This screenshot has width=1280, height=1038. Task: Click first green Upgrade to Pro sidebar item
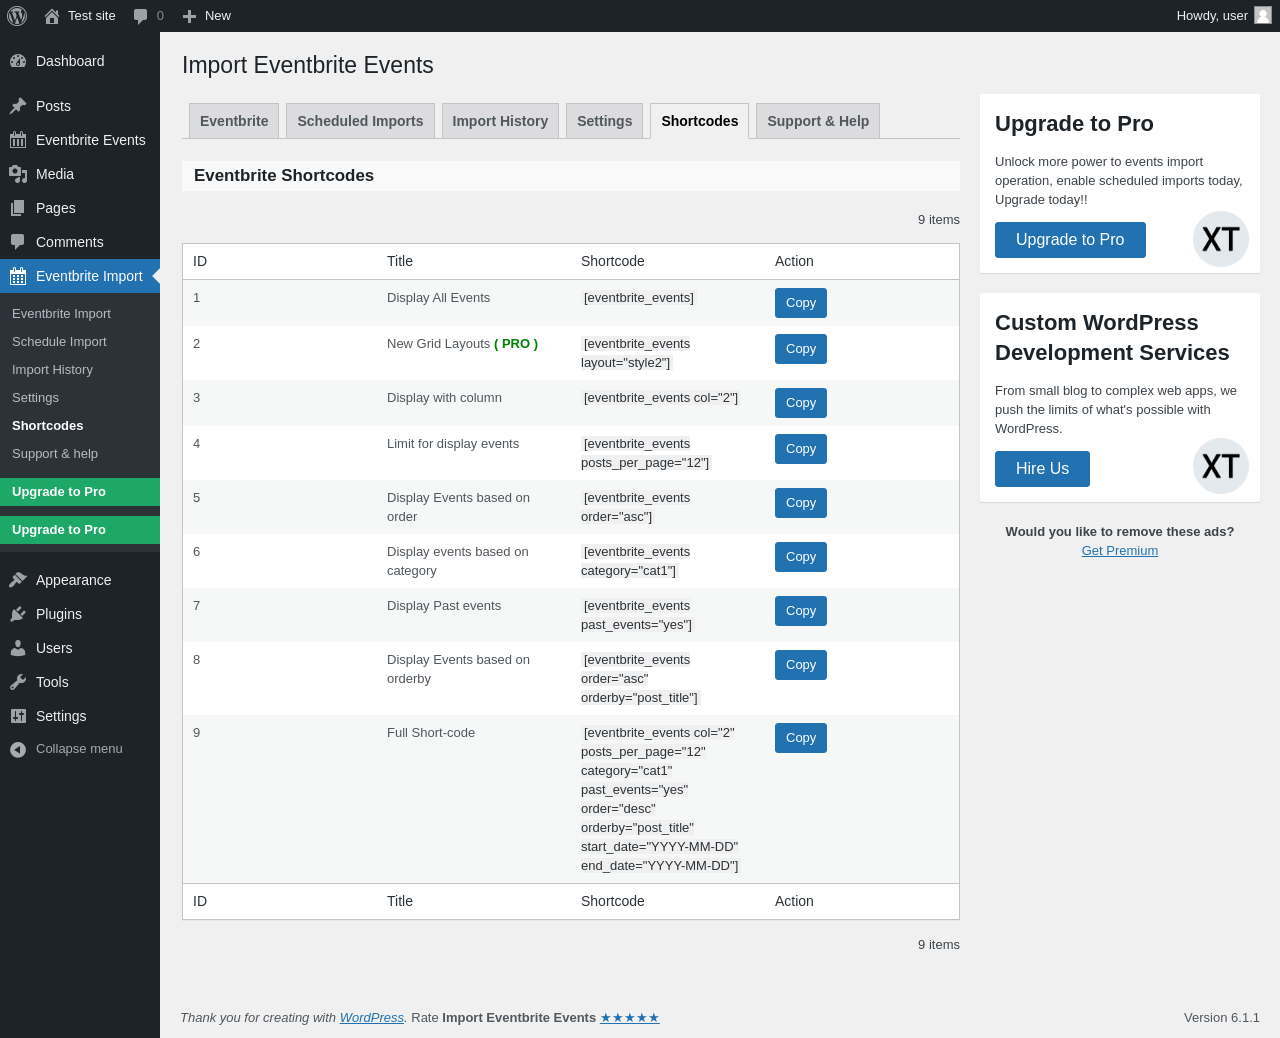80,492
